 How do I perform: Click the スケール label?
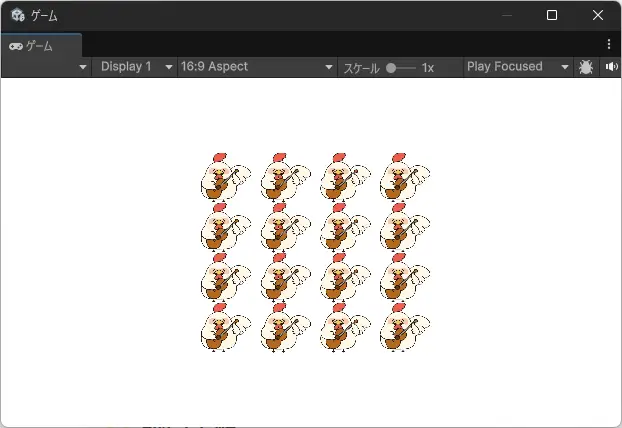[361, 68]
